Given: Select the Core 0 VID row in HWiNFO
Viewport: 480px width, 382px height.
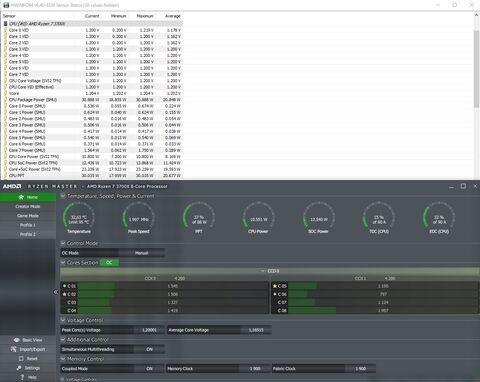Looking at the screenshot, I should click(93, 30).
